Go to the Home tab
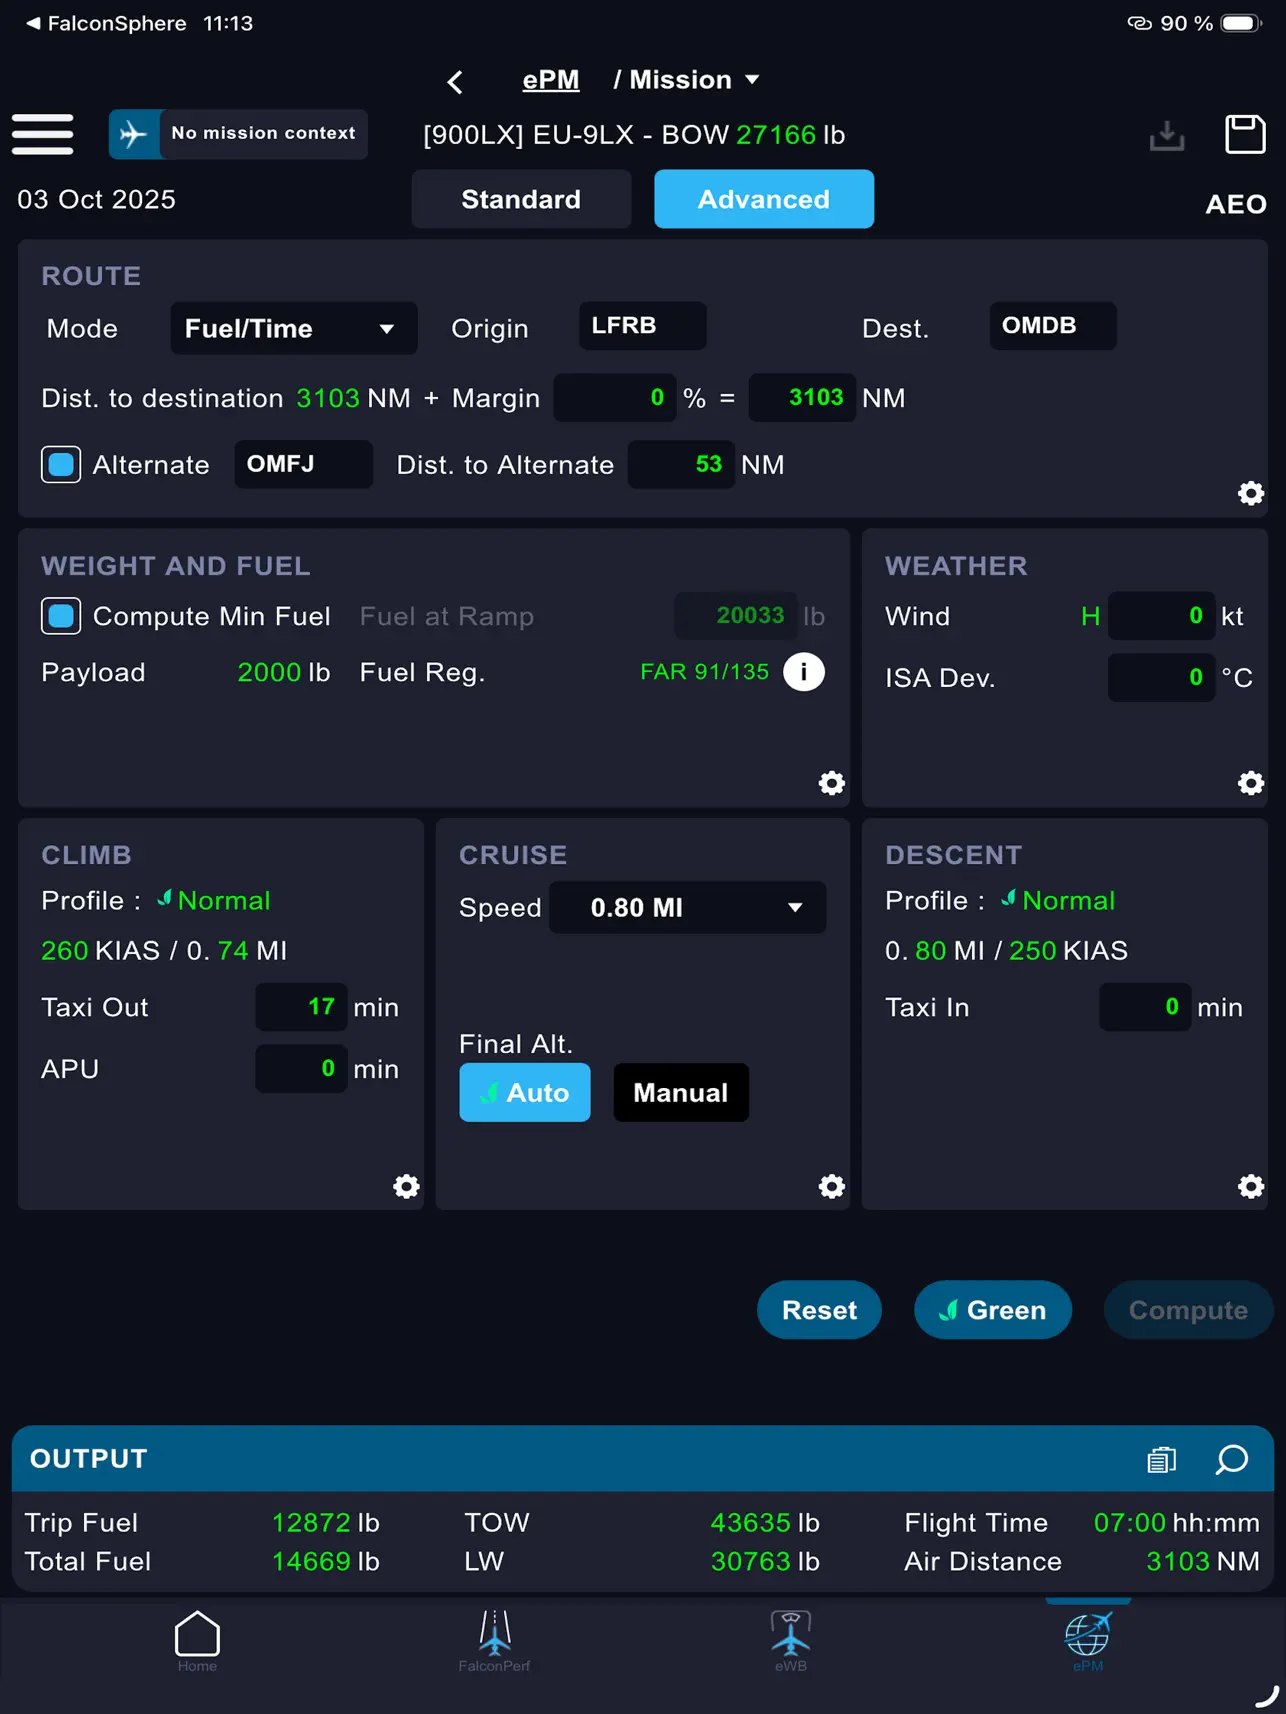Screen dimensions: 1286x1714 coord(197,1641)
